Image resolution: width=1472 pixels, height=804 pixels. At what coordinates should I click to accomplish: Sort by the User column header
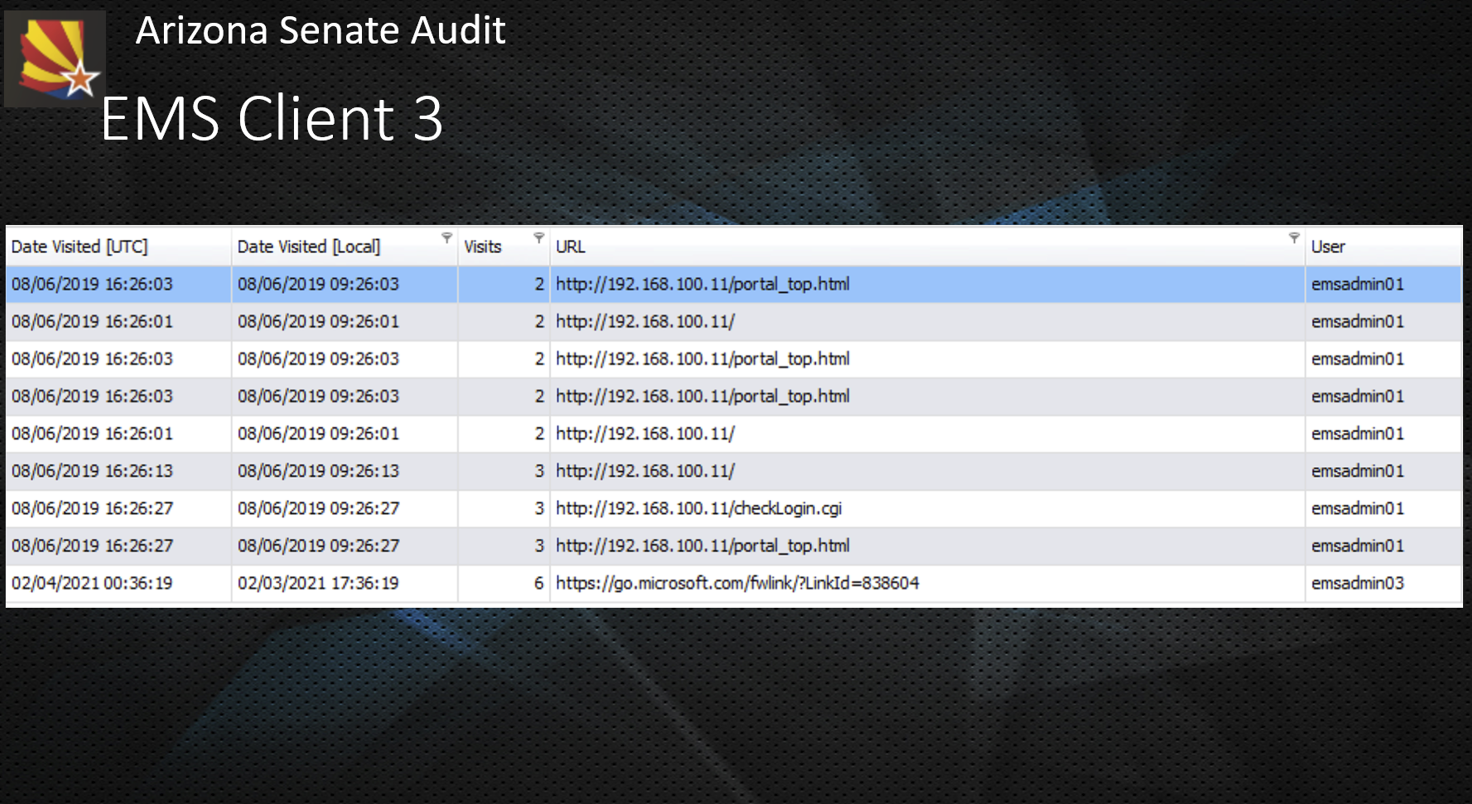1328,247
